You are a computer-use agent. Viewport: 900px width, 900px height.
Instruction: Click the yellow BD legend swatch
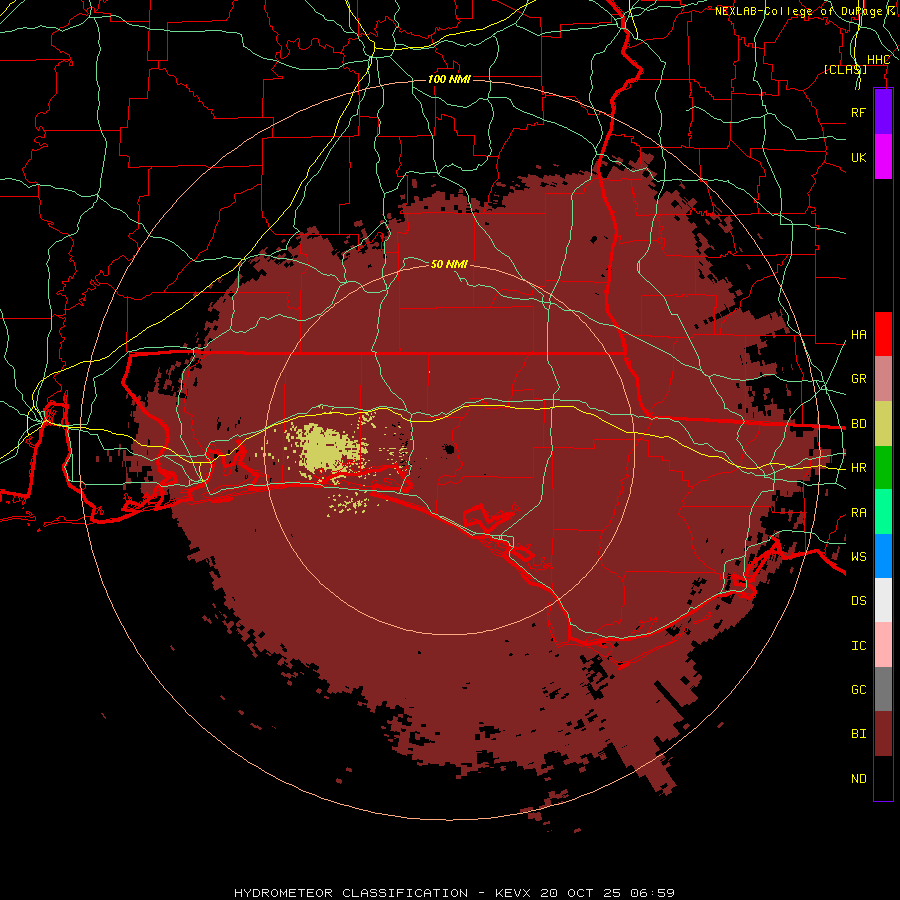[x=883, y=424]
